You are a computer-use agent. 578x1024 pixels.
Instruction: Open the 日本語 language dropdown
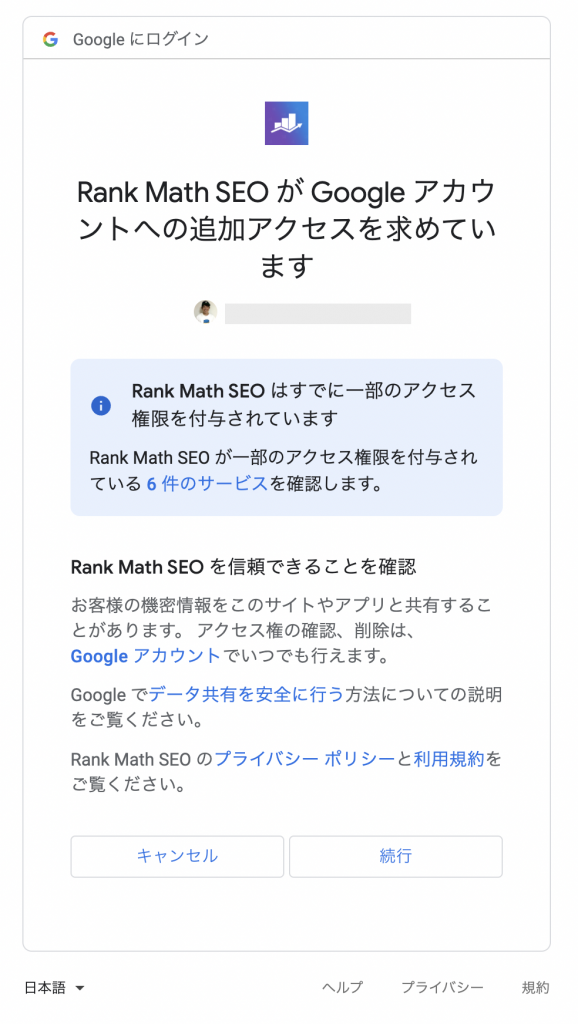[x=54, y=987]
